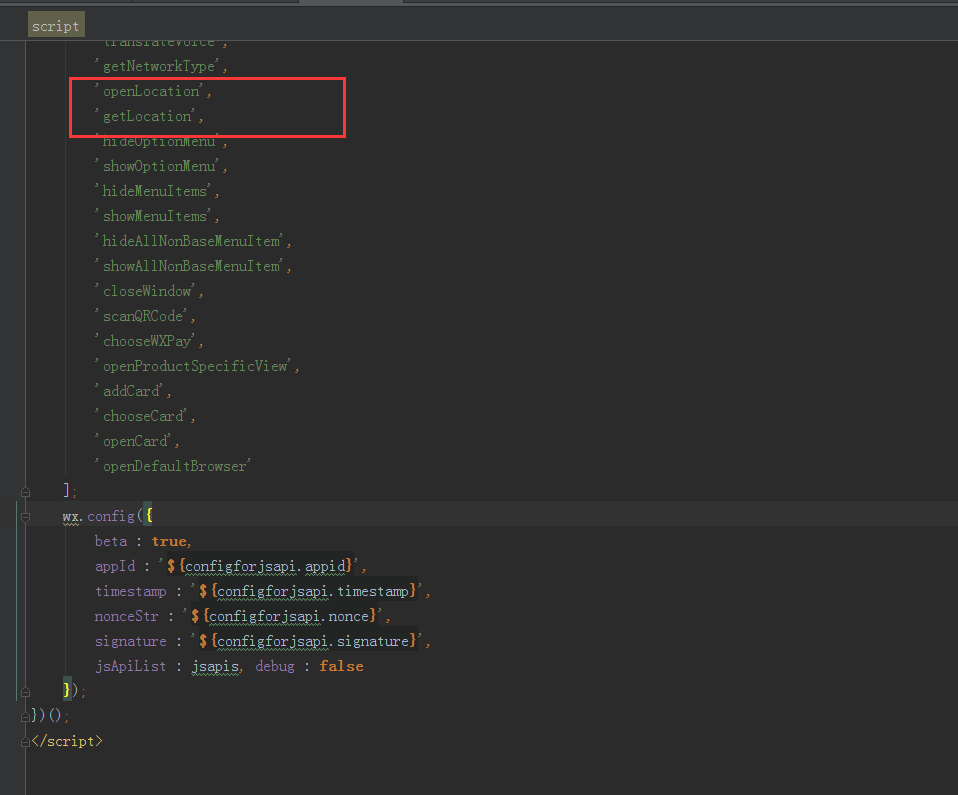Screen dimensions: 958x795
Task: Toggle fold marker at wx.config closing brace
Action: pos(25,692)
